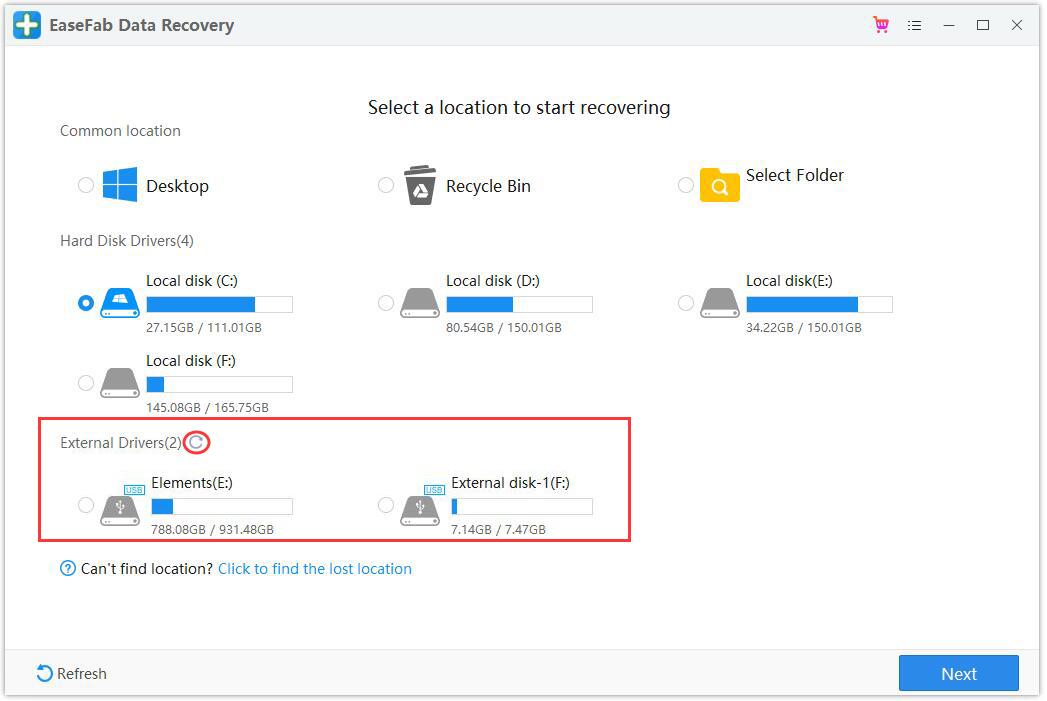Viewport: 1047px width, 701px height.
Task: Click the 'Hard Disk Drivers(4)' heading
Action: click(127, 241)
